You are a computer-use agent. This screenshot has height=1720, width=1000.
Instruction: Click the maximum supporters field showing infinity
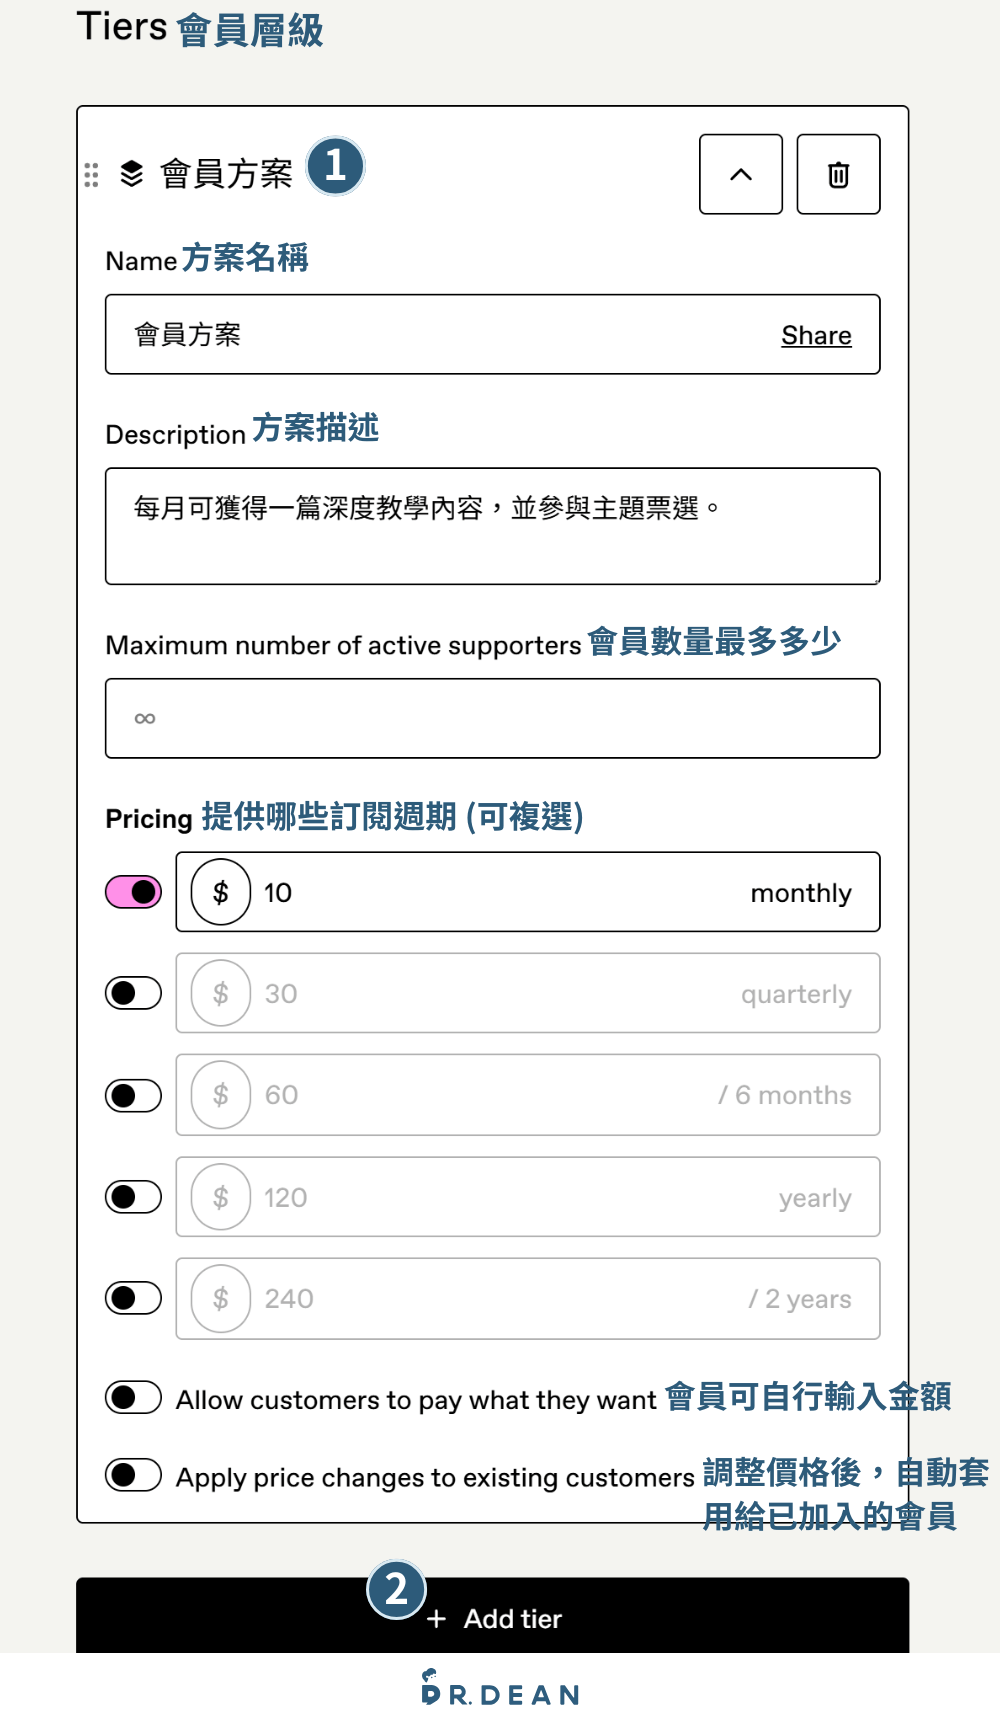click(490, 717)
